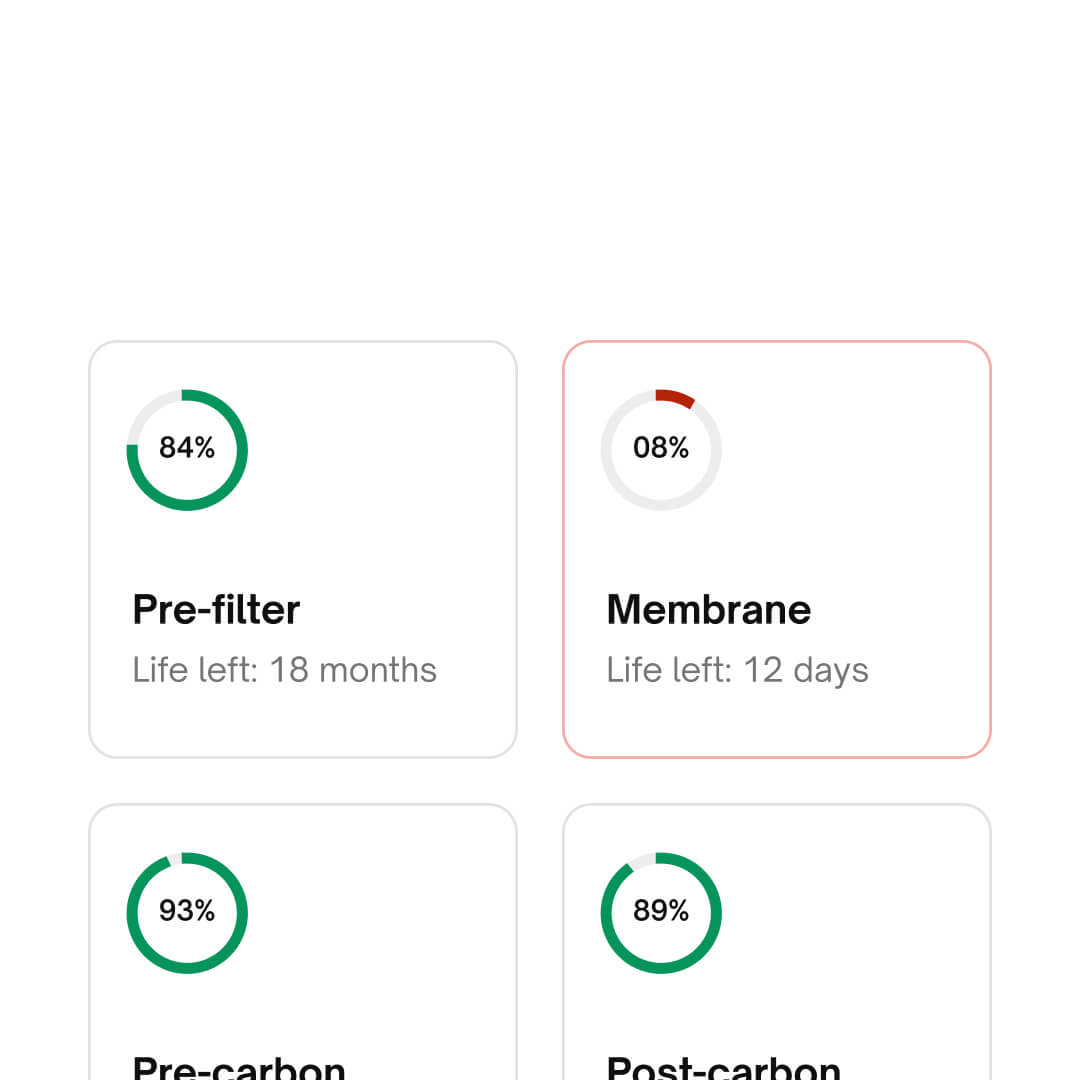Viewport: 1080px width, 1080px height.
Task: Tap the 08% percentage label
Action: click(x=661, y=448)
